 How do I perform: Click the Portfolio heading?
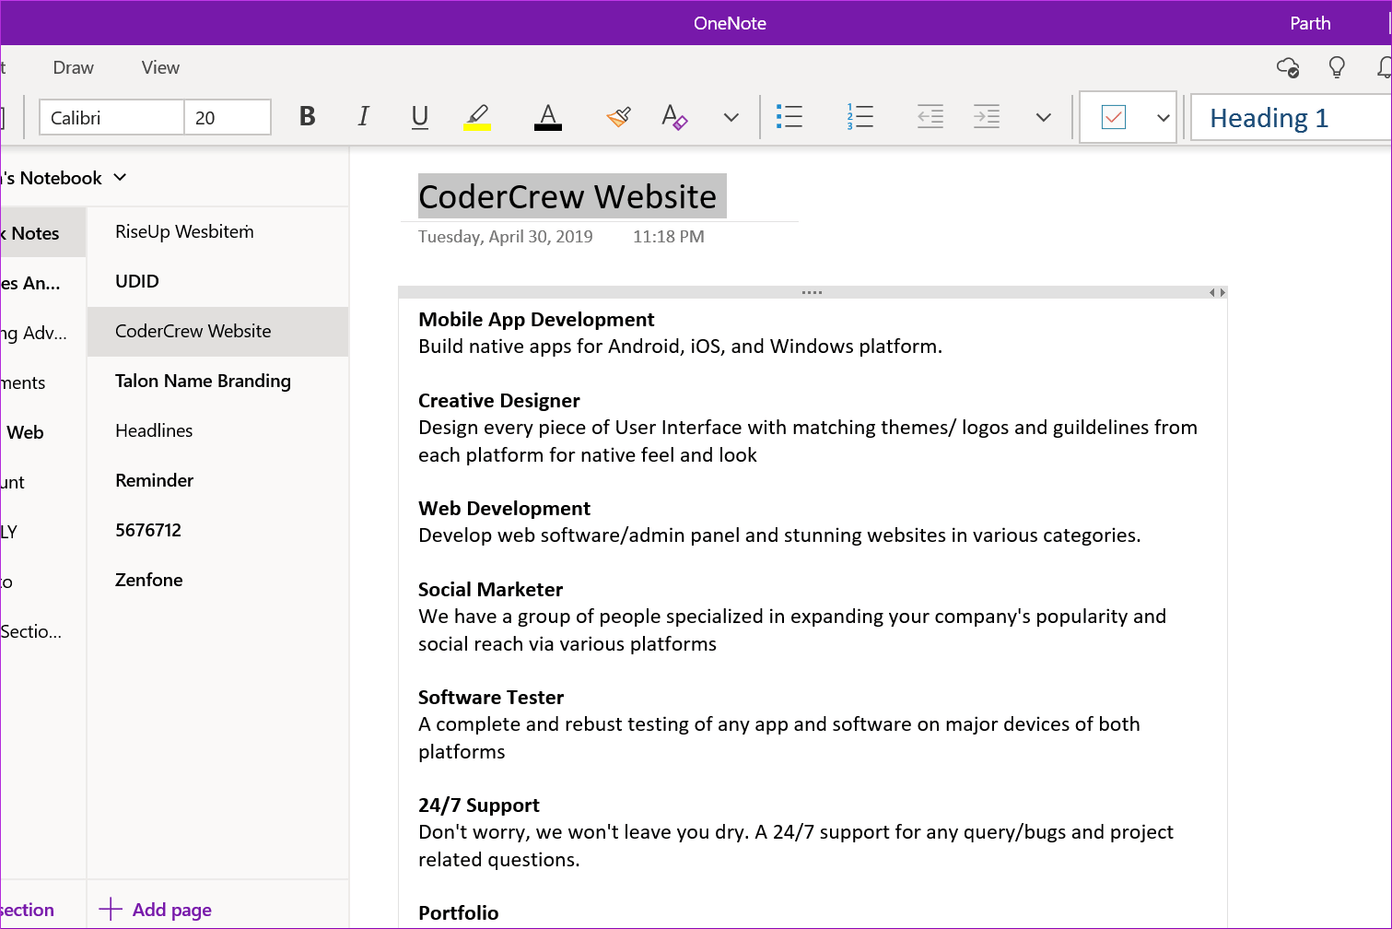(x=458, y=913)
